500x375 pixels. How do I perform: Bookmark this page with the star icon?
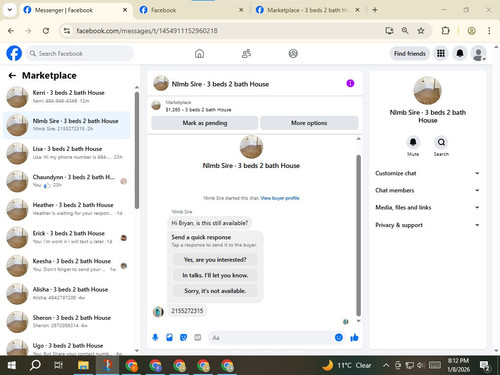point(421,31)
